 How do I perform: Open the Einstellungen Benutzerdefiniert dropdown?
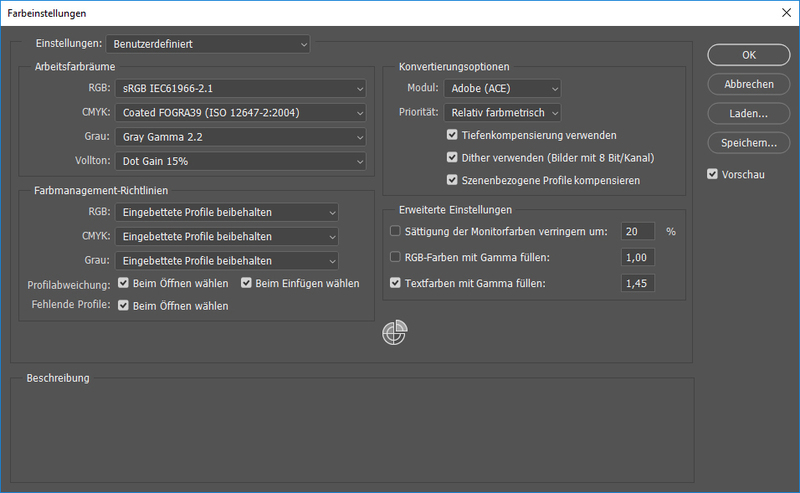click(x=208, y=44)
